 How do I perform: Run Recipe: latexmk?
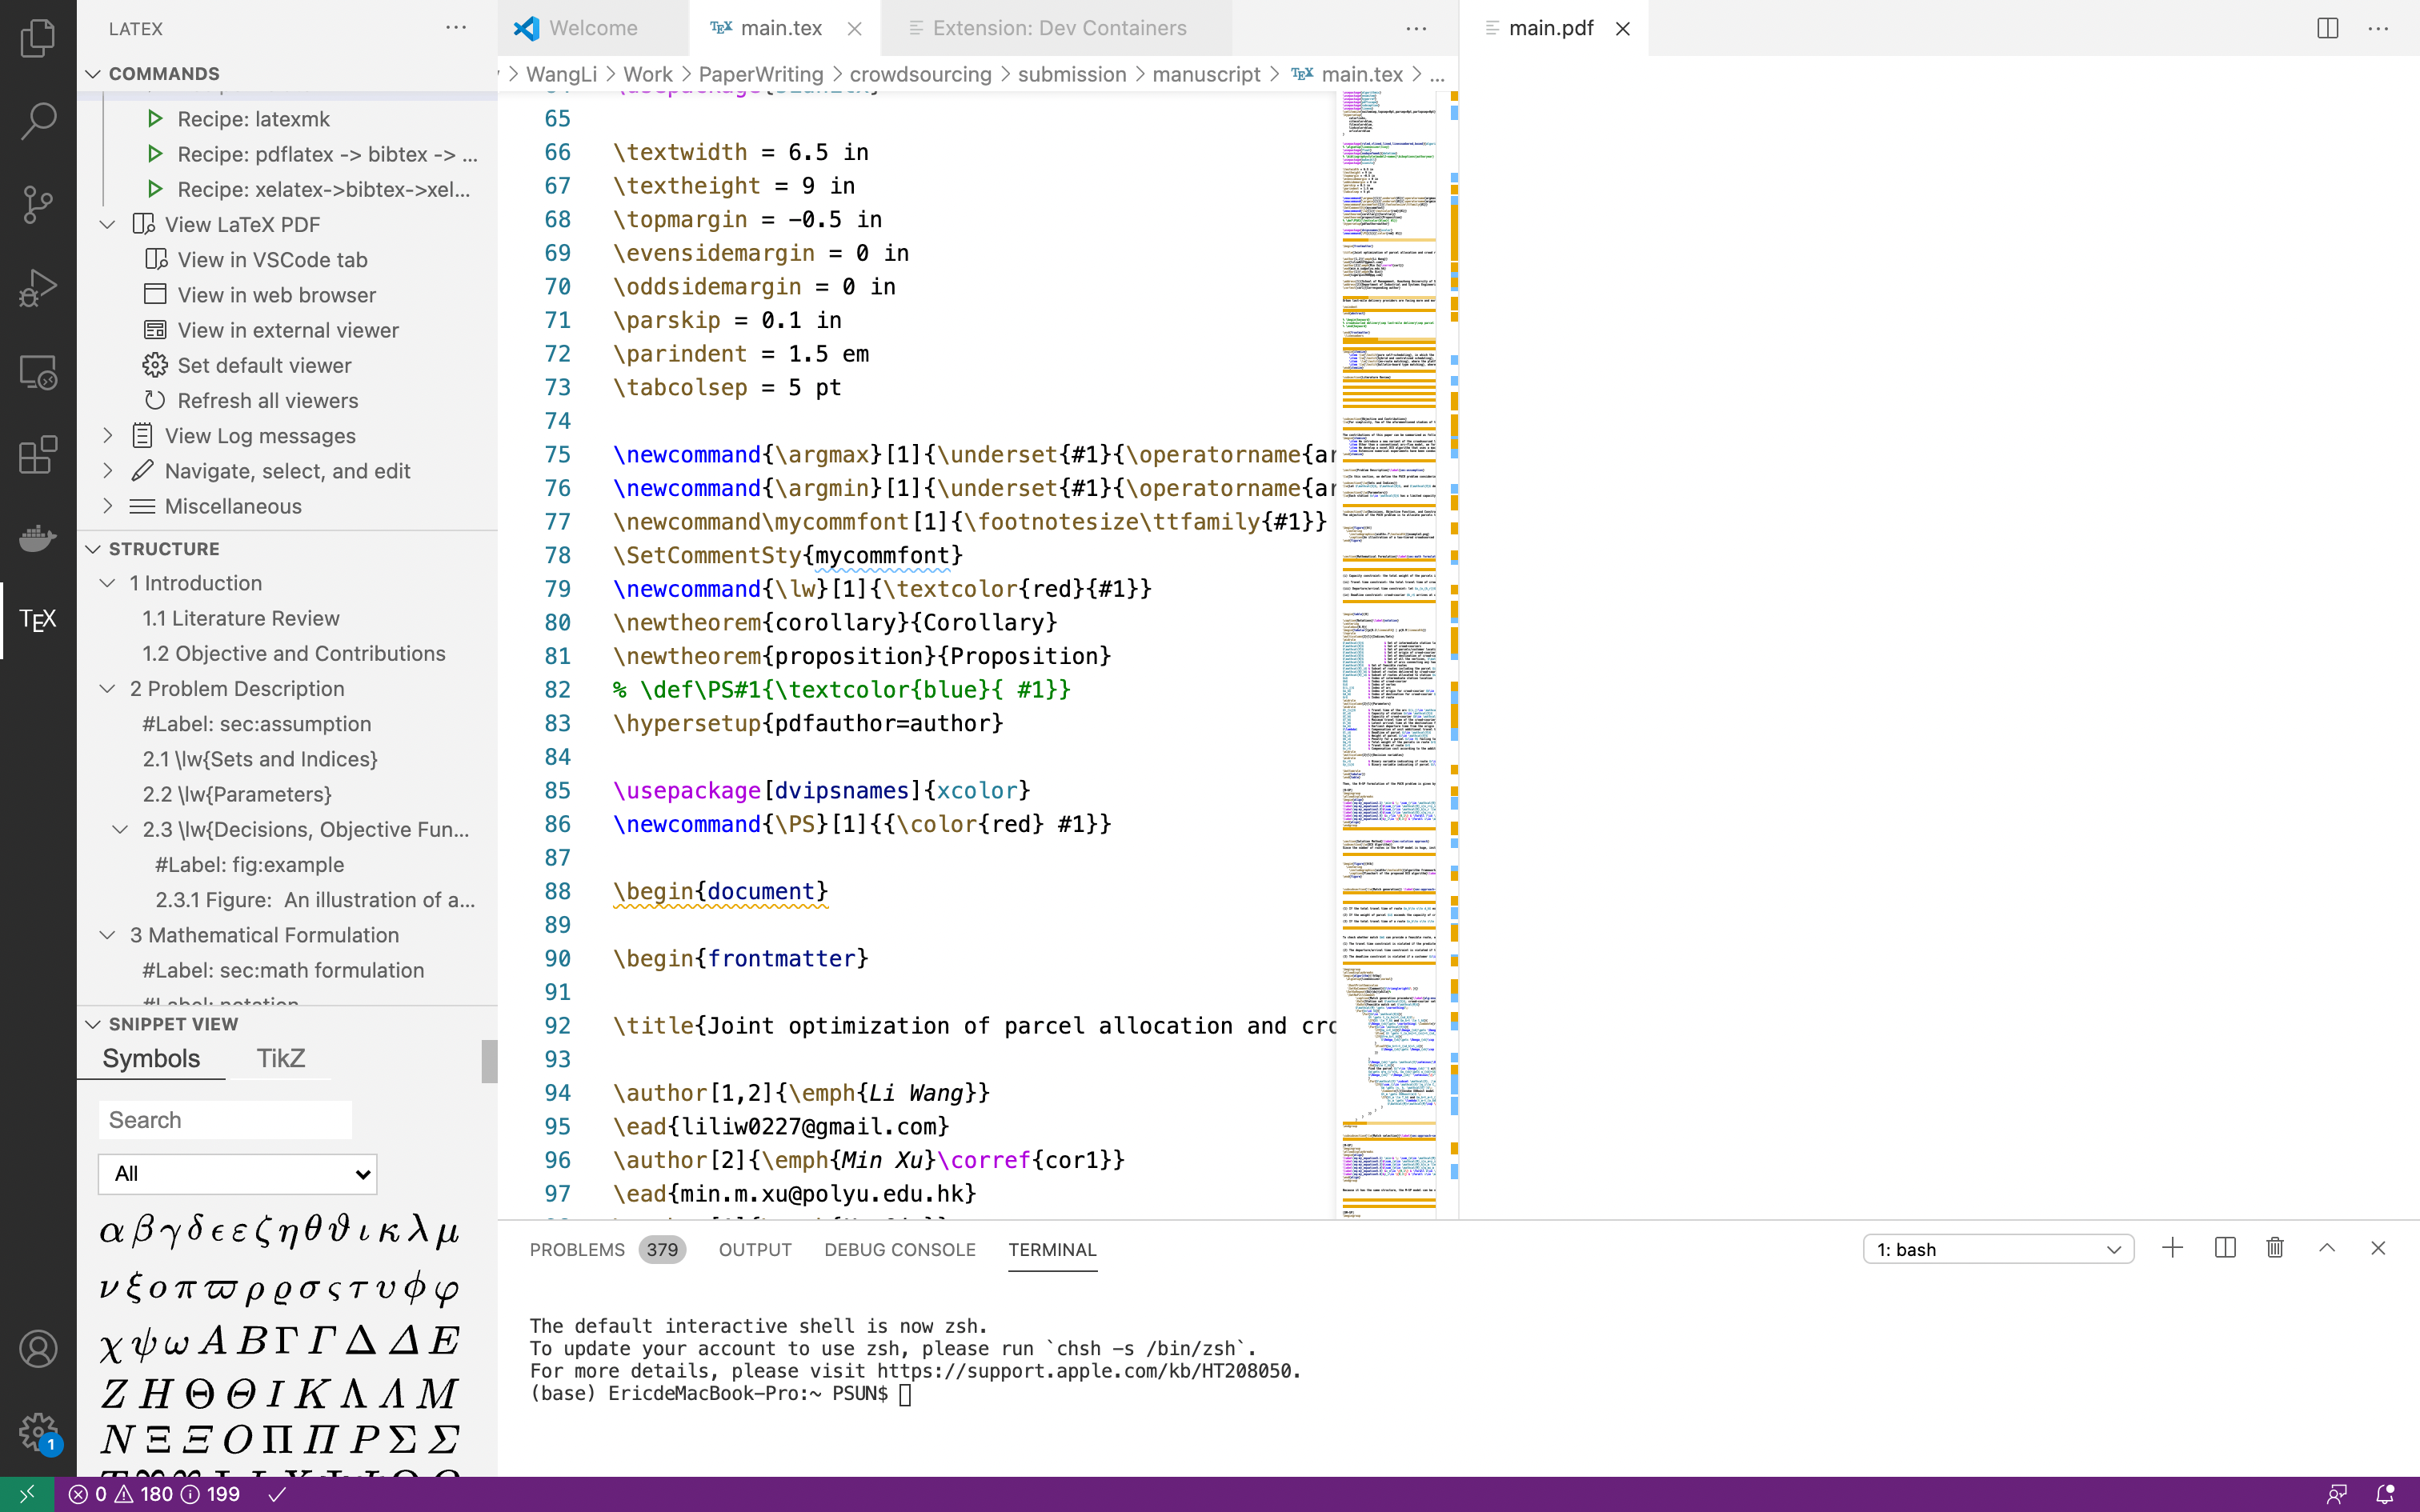pyautogui.click(x=253, y=119)
